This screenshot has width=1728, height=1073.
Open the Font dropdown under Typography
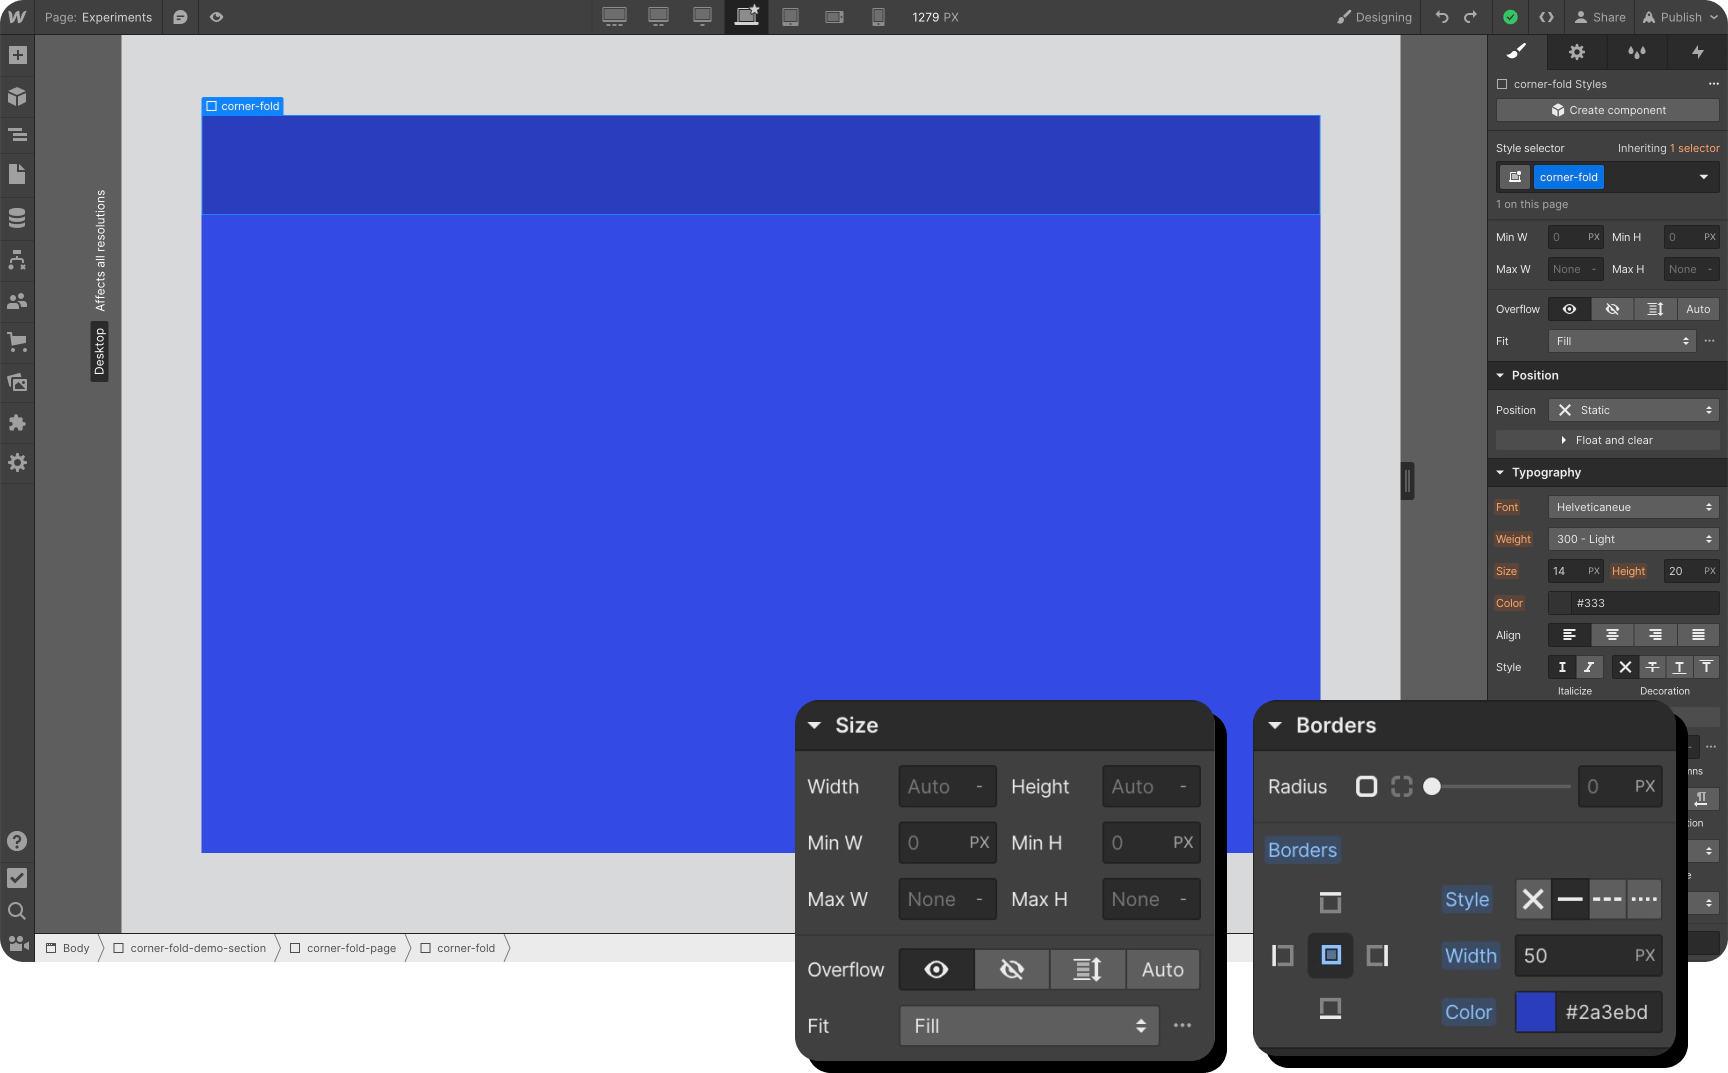1632,507
